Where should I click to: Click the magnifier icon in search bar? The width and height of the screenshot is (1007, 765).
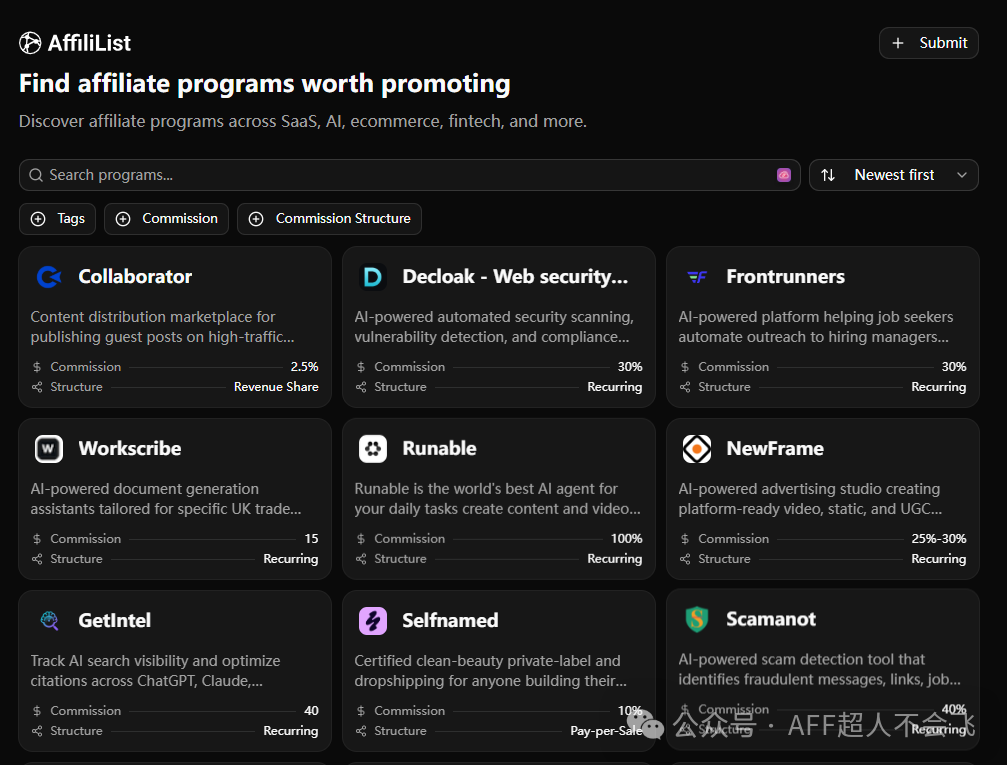(x=36, y=175)
